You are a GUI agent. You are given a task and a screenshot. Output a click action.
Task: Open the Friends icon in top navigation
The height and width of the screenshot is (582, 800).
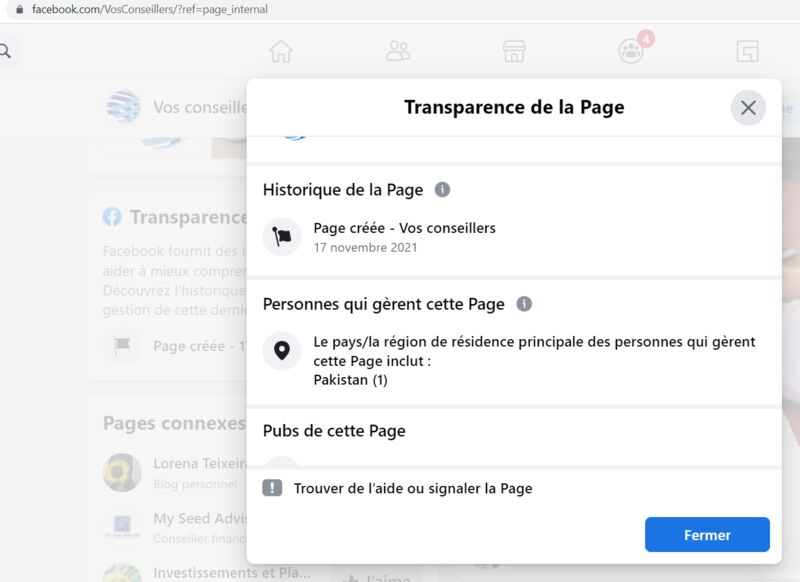398,51
